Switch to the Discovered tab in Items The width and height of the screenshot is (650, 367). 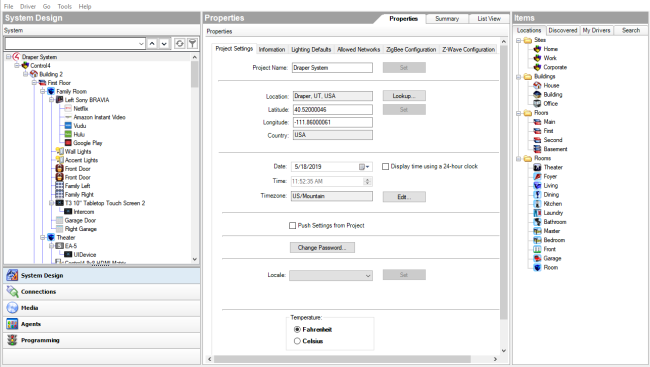click(563, 30)
